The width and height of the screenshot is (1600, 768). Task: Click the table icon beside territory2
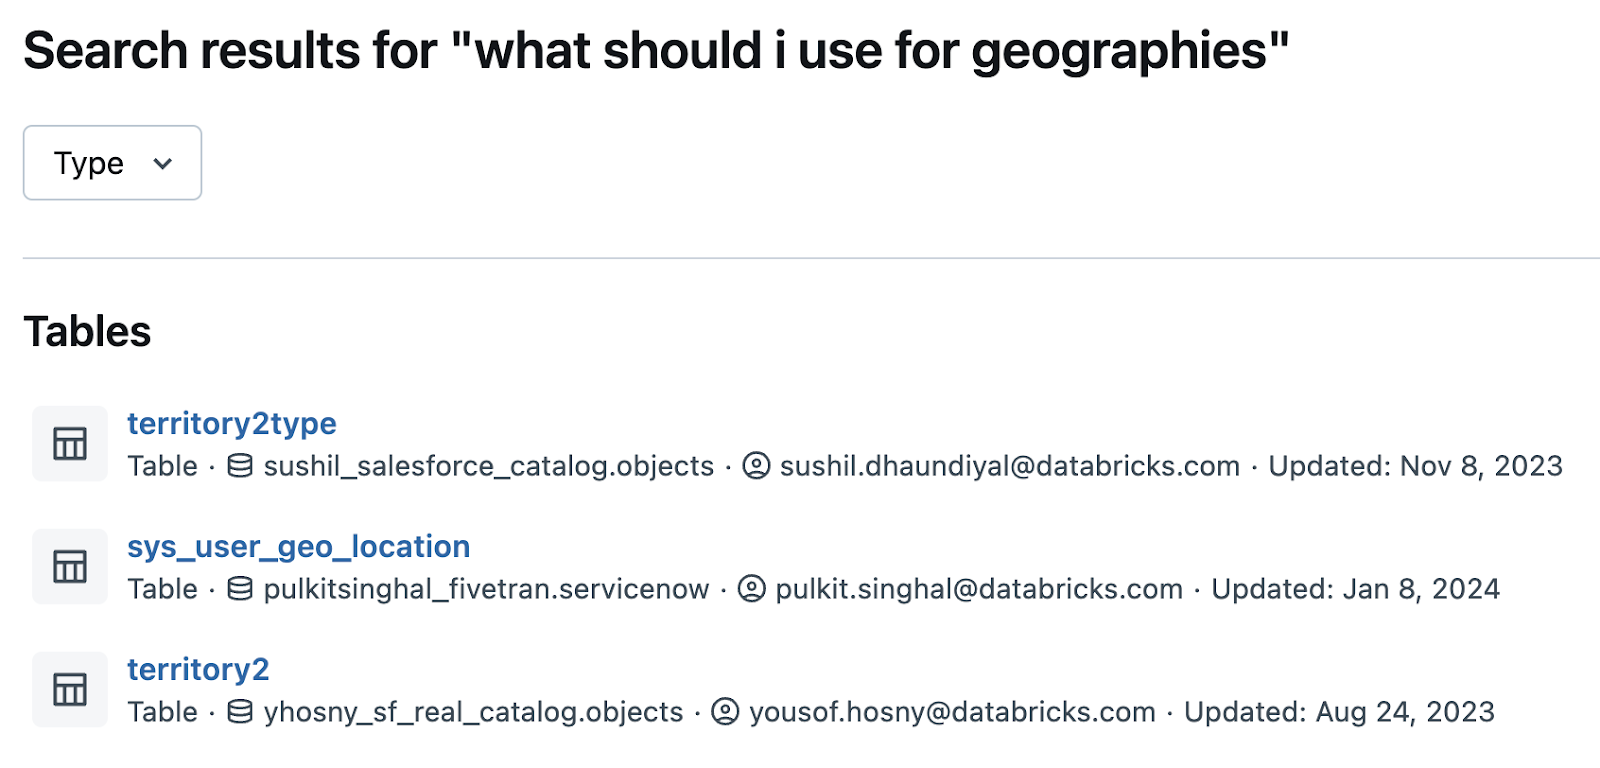70,689
